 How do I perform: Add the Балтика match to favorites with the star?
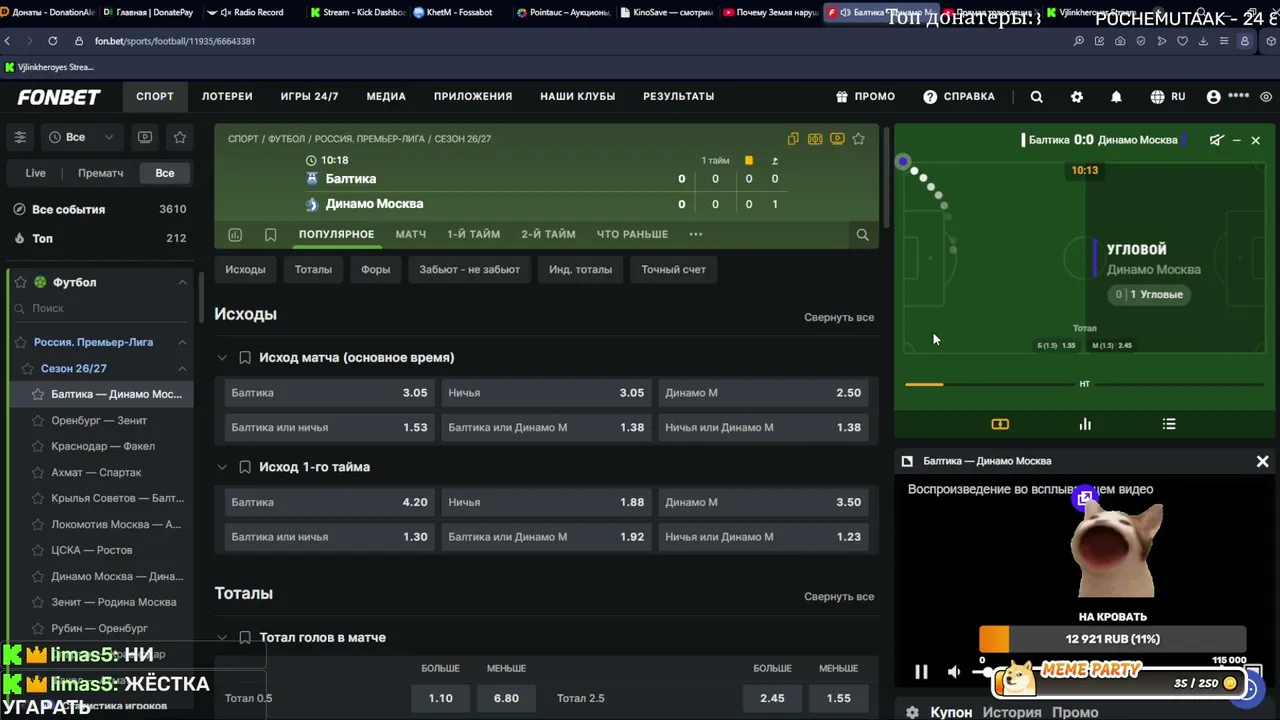tap(858, 139)
